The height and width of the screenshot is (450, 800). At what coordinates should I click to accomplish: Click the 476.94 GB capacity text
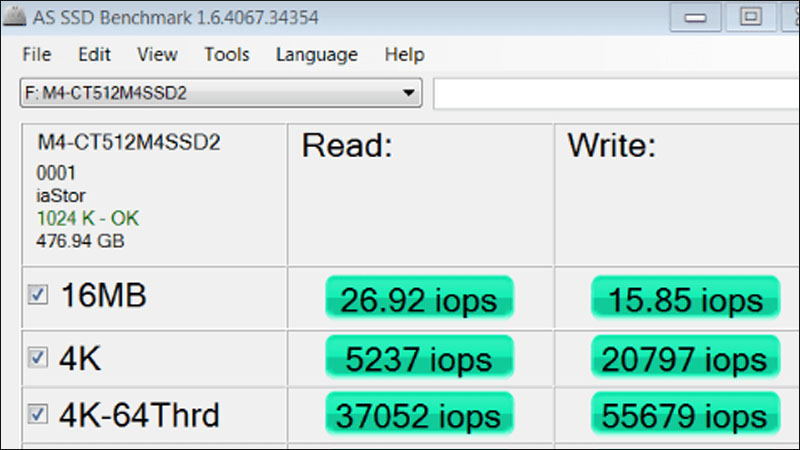coord(80,241)
